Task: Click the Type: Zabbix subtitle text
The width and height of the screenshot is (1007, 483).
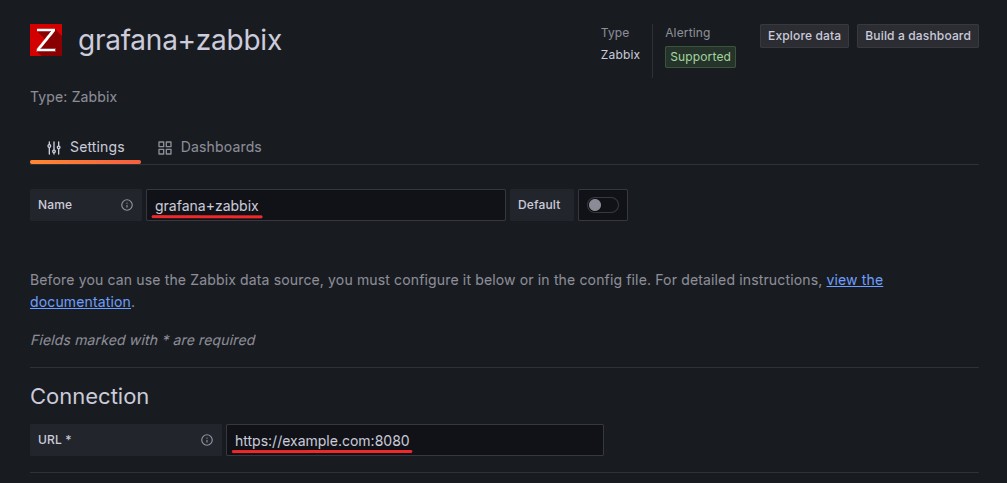Action: (74, 97)
